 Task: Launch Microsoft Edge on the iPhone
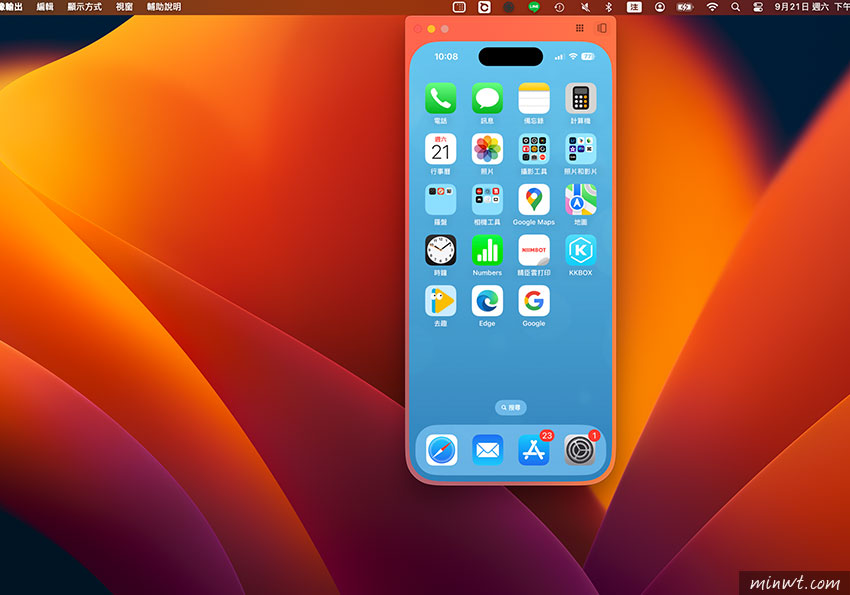point(487,301)
